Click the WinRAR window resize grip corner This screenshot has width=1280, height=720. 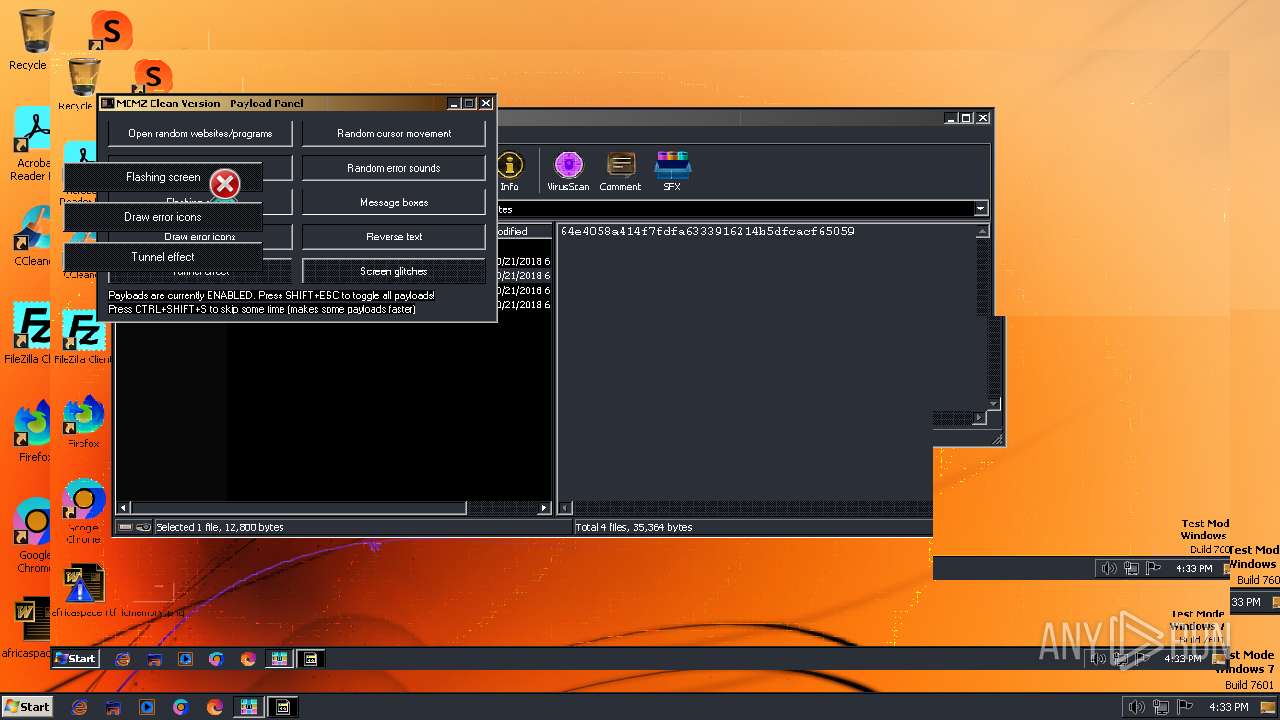click(x=997, y=439)
